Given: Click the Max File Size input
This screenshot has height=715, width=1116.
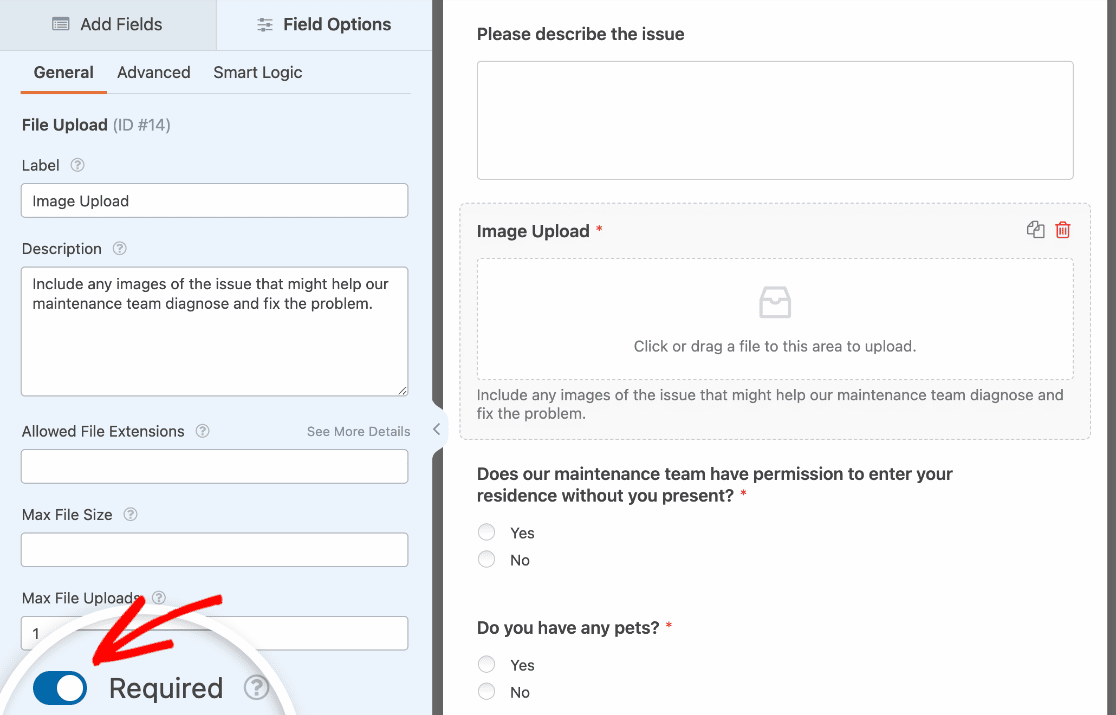Looking at the screenshot, I should point(214,550).
